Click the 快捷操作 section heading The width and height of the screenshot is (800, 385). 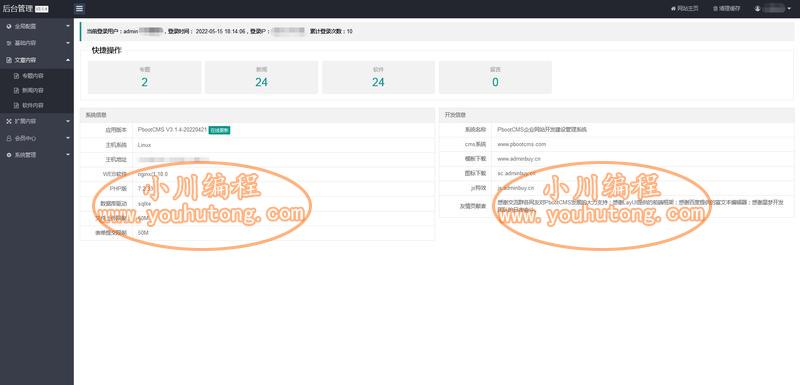point(107,50)
